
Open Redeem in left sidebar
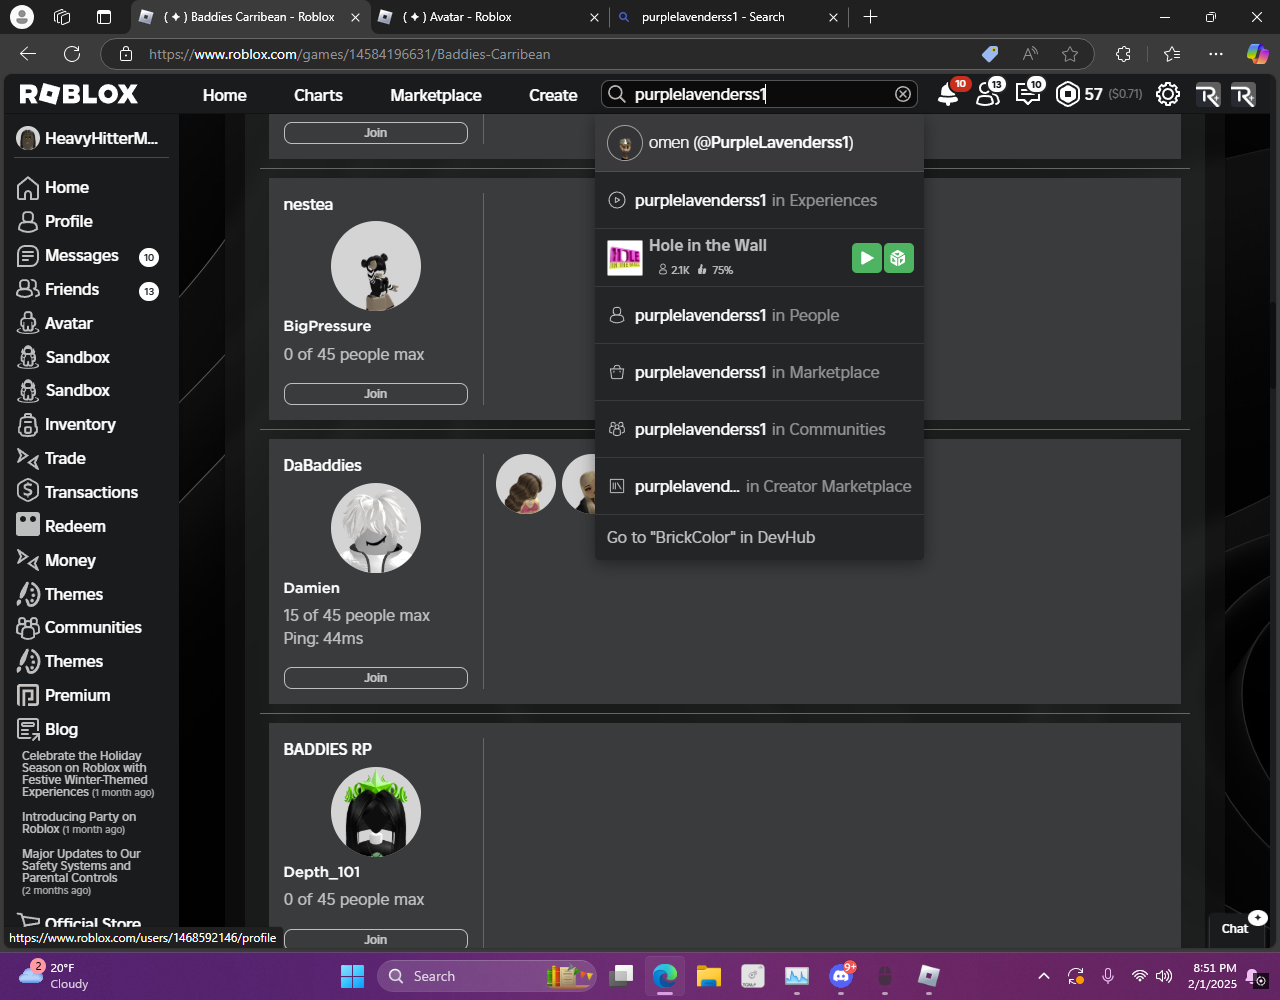pos(62,527)
